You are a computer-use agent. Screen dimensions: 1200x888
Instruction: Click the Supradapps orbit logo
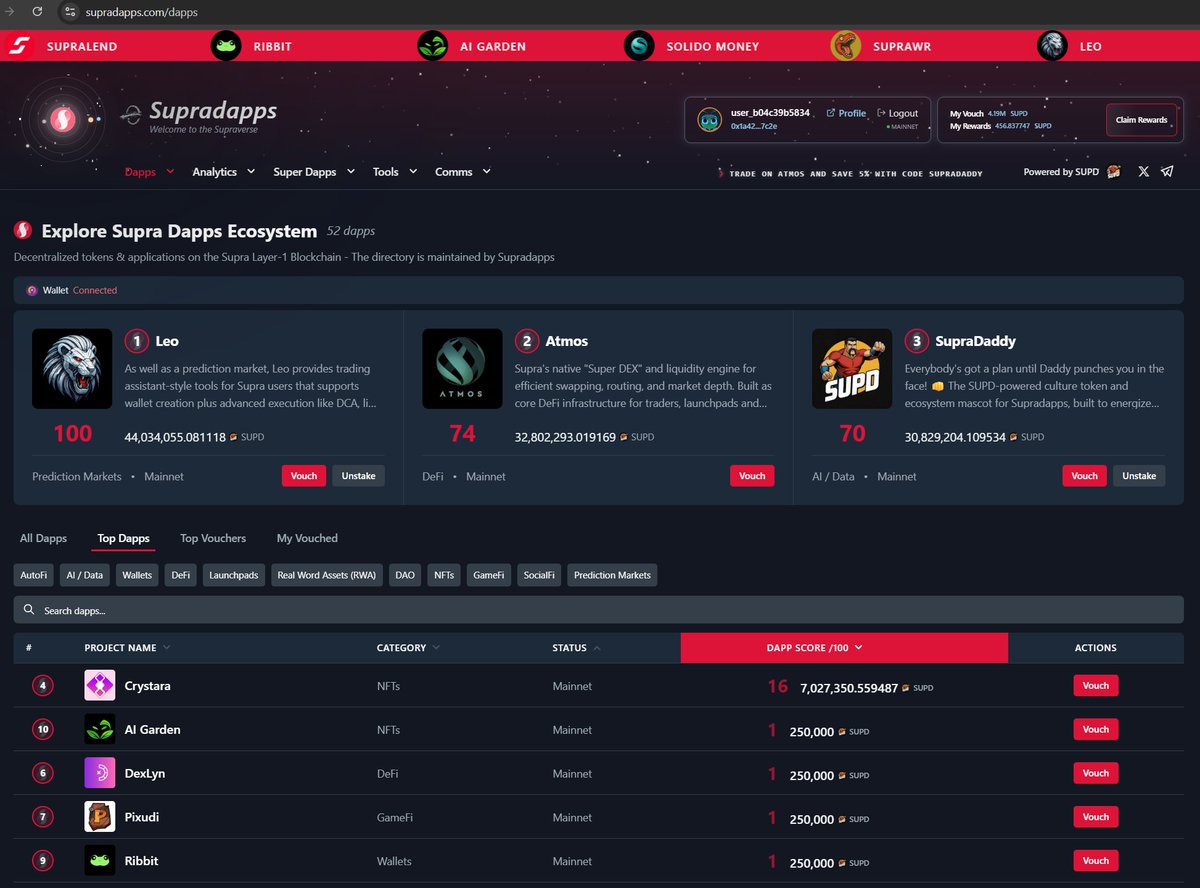tap(61, 121)
